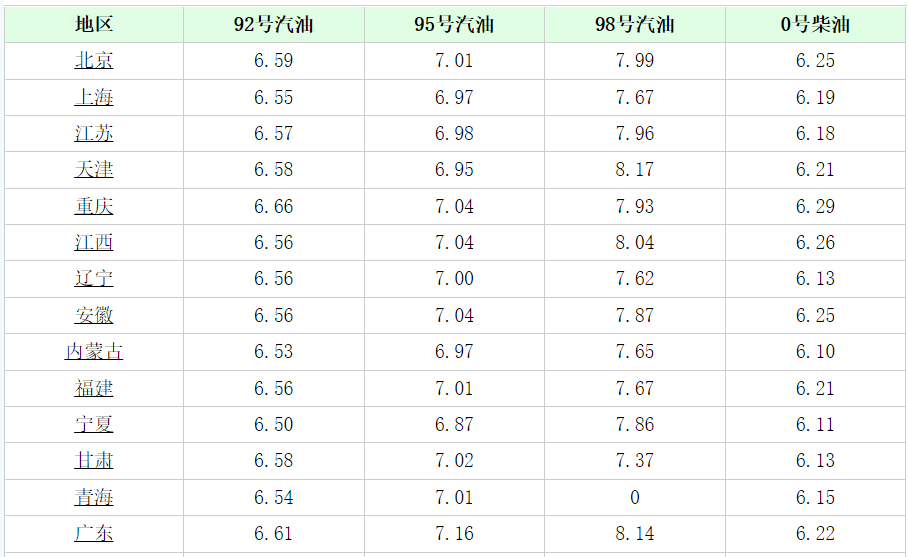Select the 8.17 price cell for 天津
Screen dimensions: 909x557
tap(634, 170)
